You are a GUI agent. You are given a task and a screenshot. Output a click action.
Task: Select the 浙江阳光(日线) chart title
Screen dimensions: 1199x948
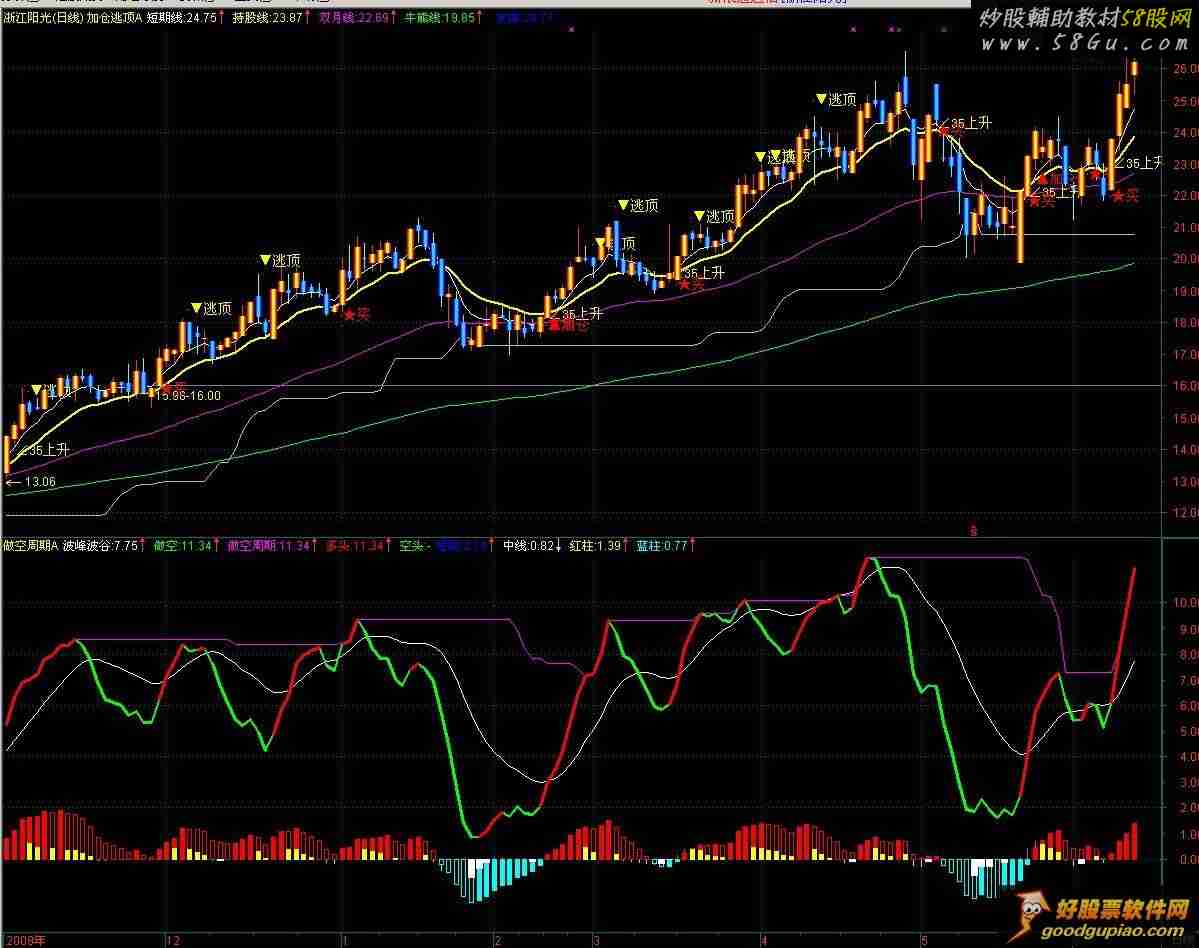click(x=42, y=17)
